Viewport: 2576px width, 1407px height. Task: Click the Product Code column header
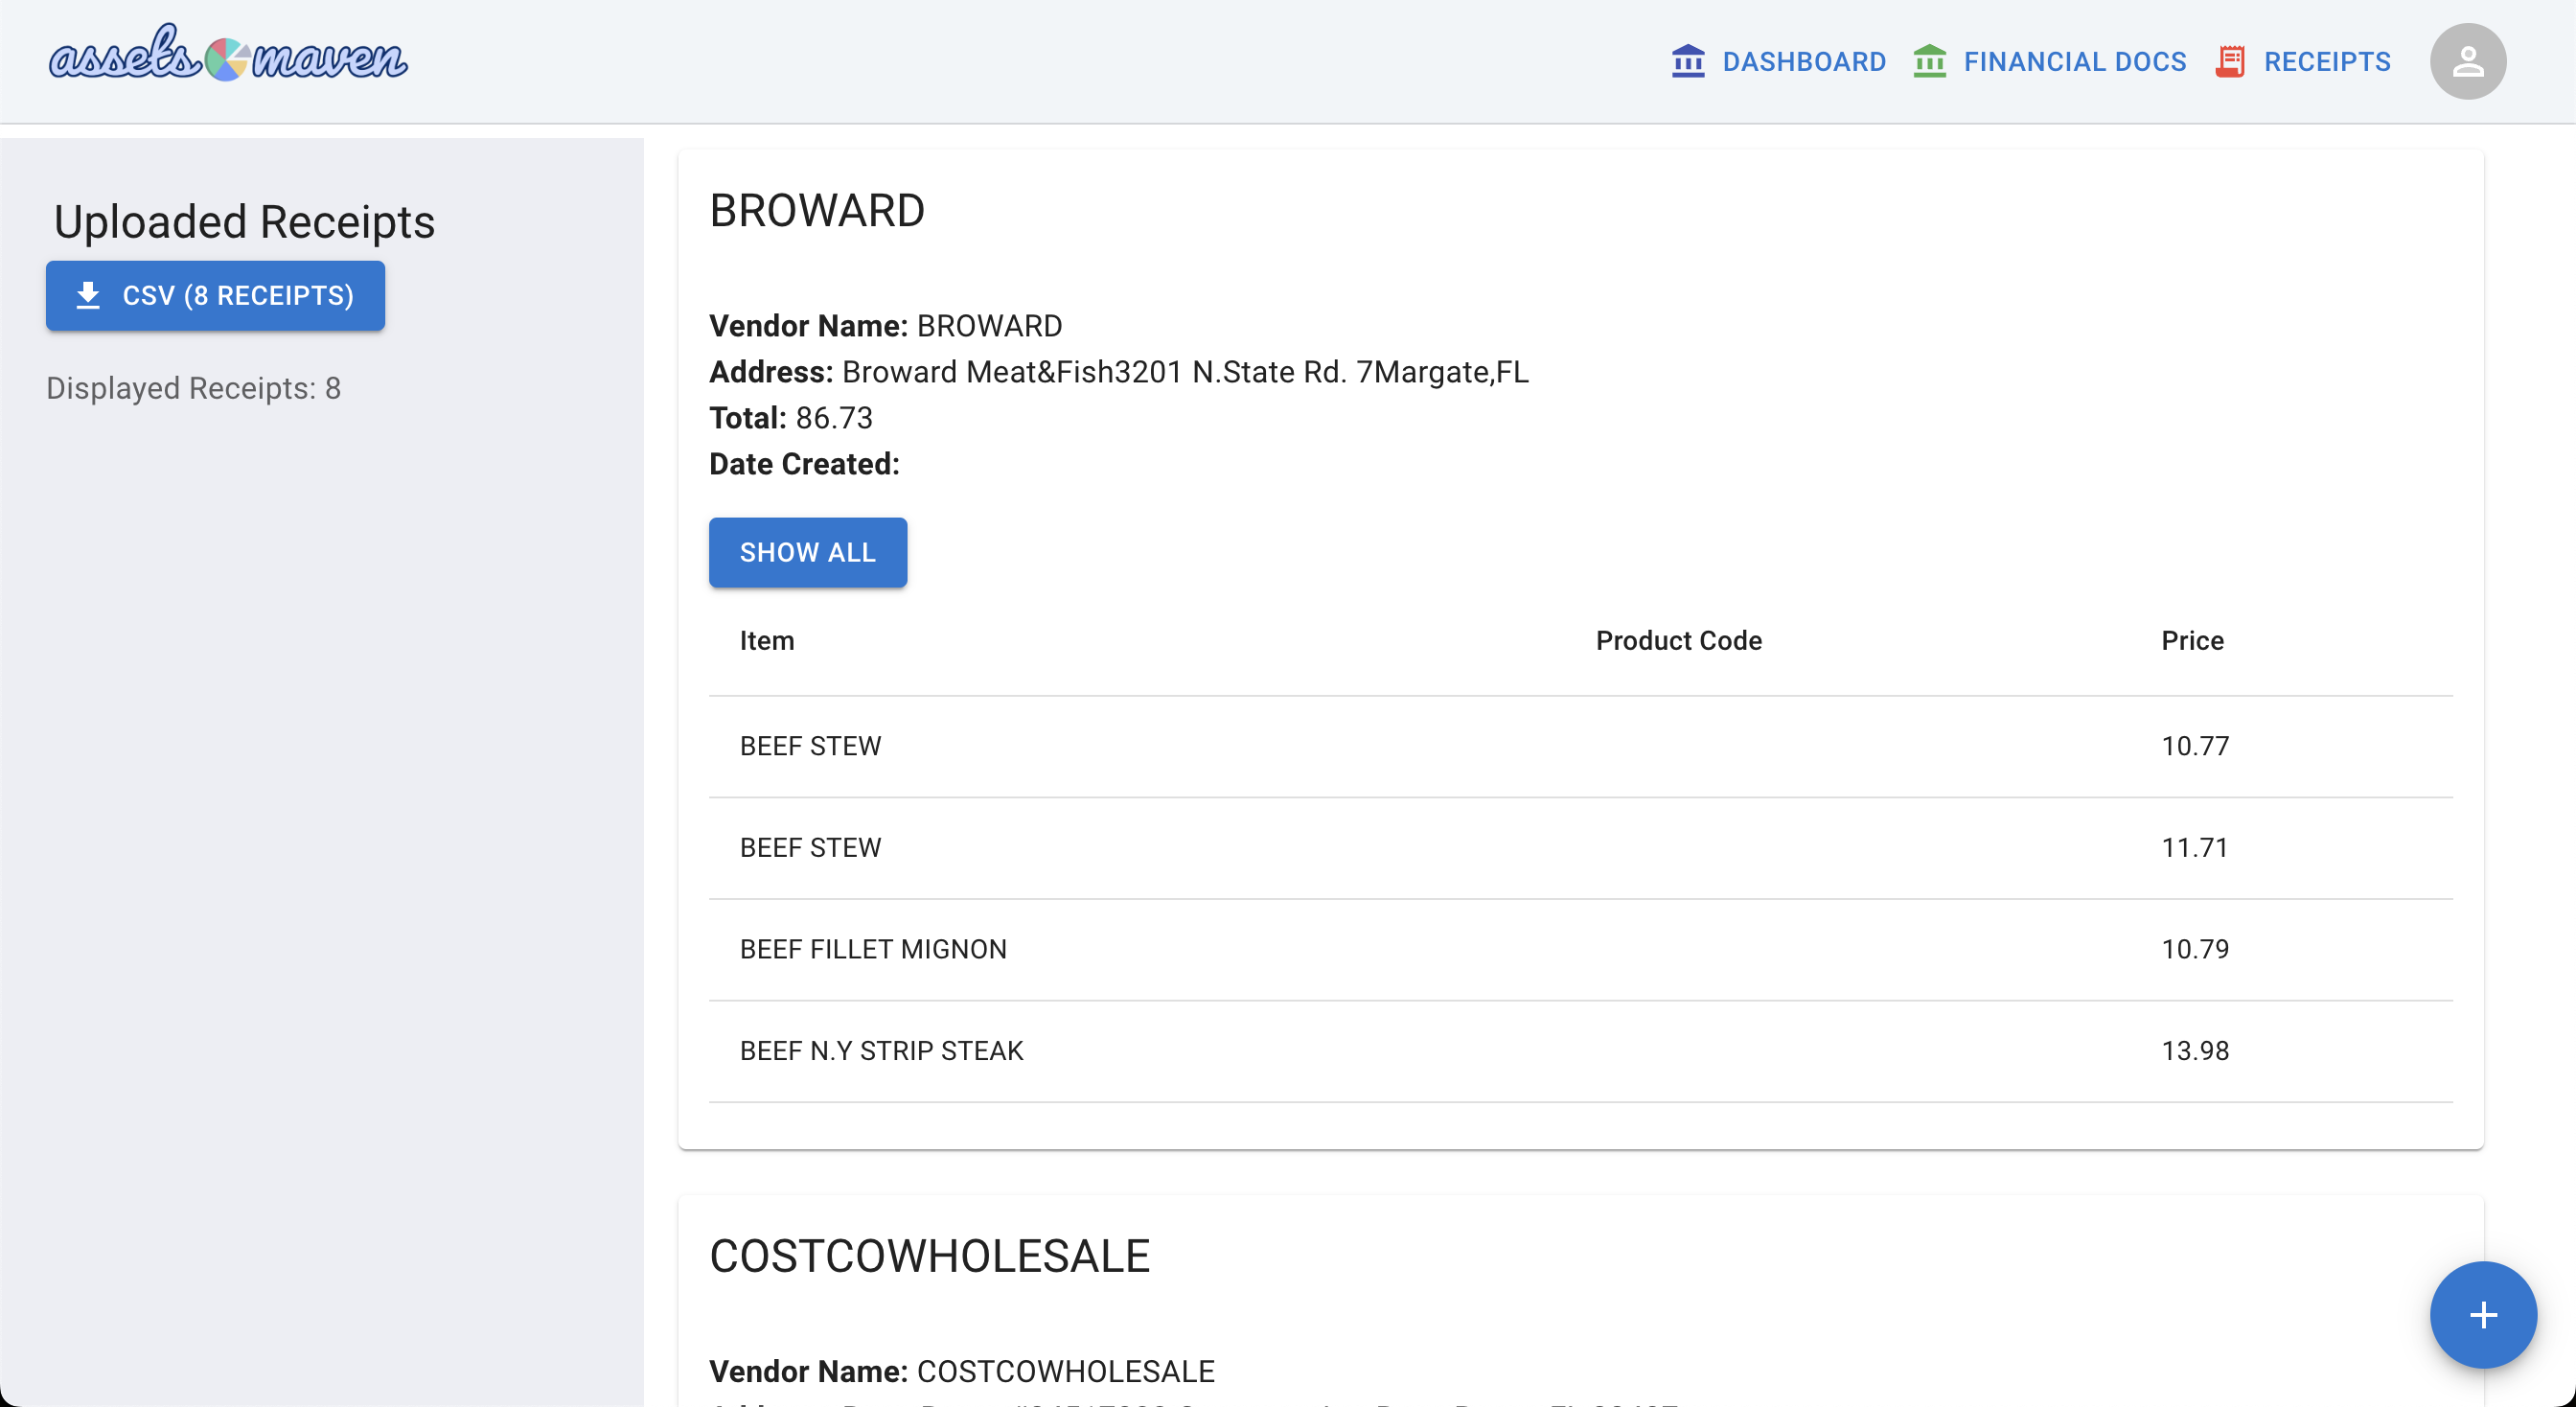pyautogui.click(x=1678, y=640)
